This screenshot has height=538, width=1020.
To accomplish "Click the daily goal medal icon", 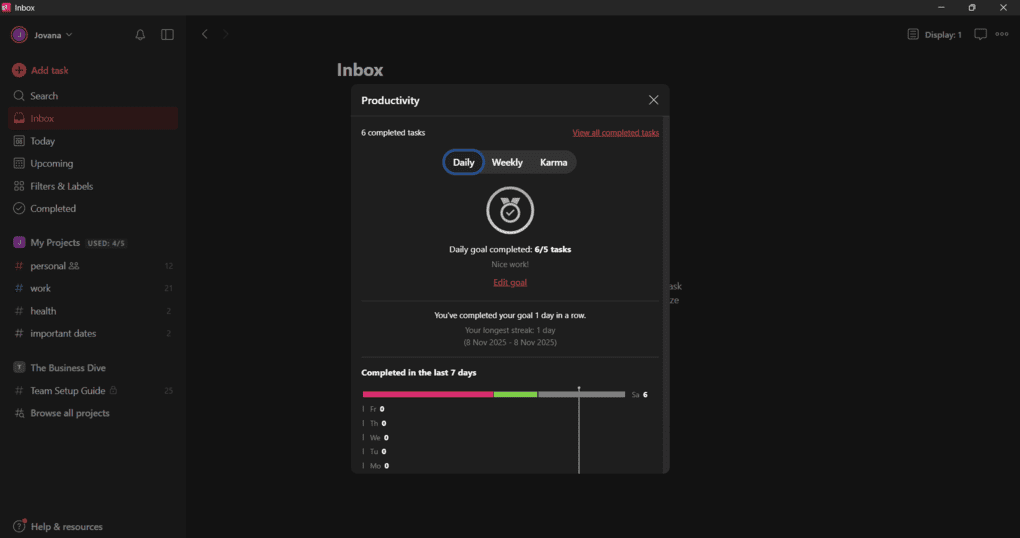I will [x=510, y=210].
